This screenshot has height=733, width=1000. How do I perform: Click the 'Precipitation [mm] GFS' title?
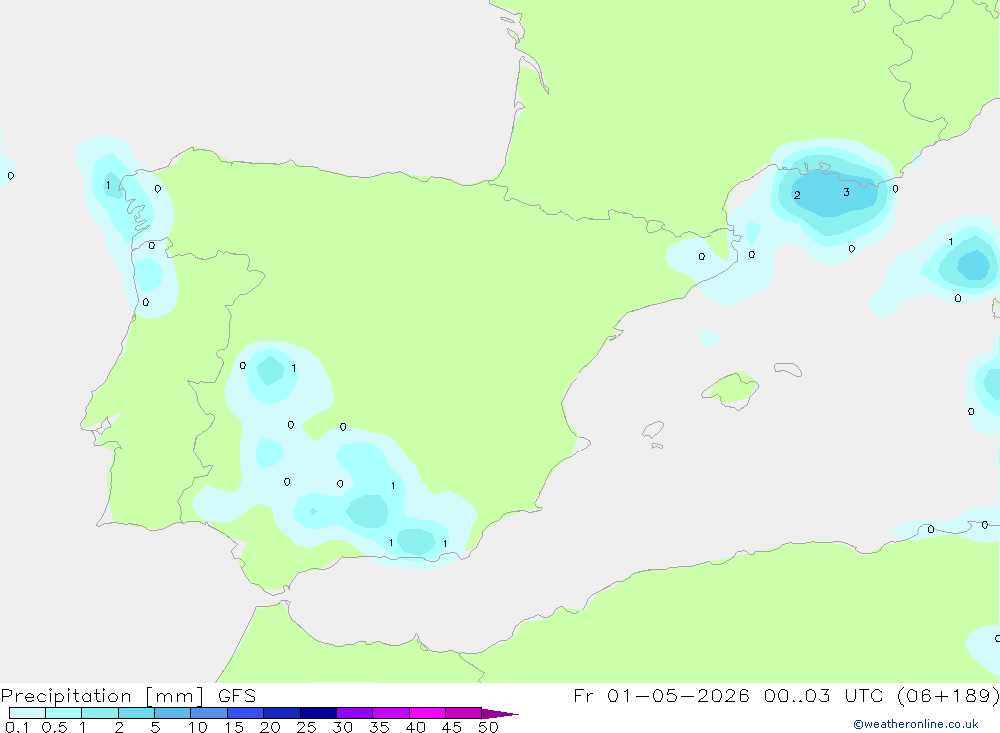click(128, 695)
